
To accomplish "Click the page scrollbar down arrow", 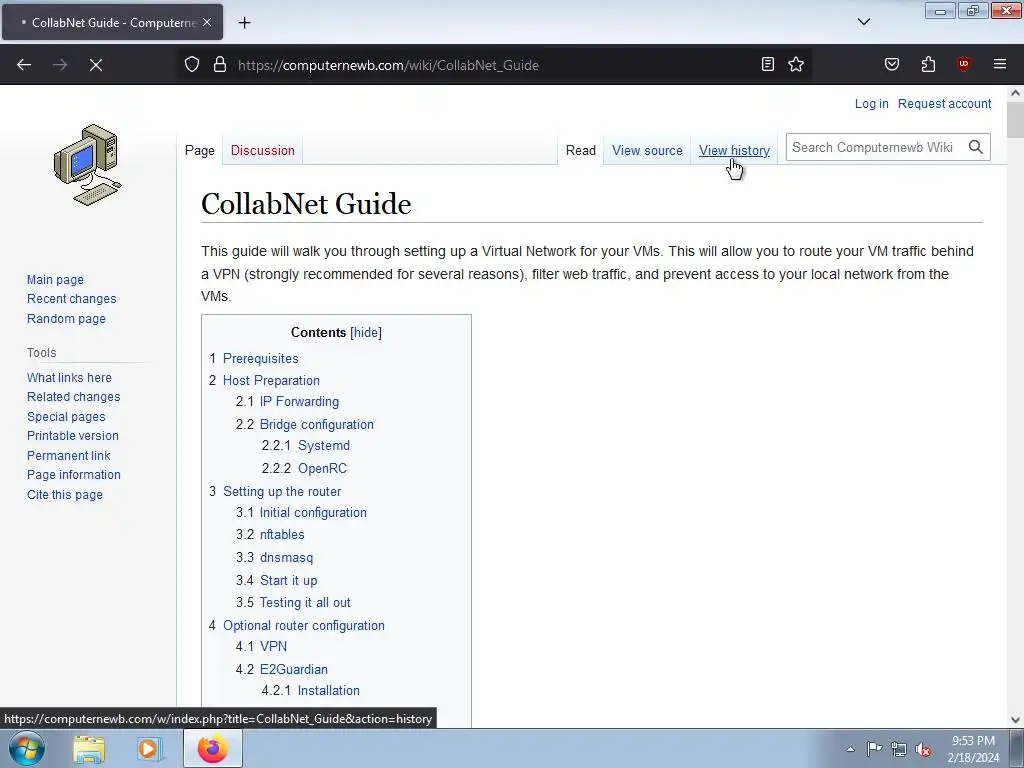I will [1016, 720].
